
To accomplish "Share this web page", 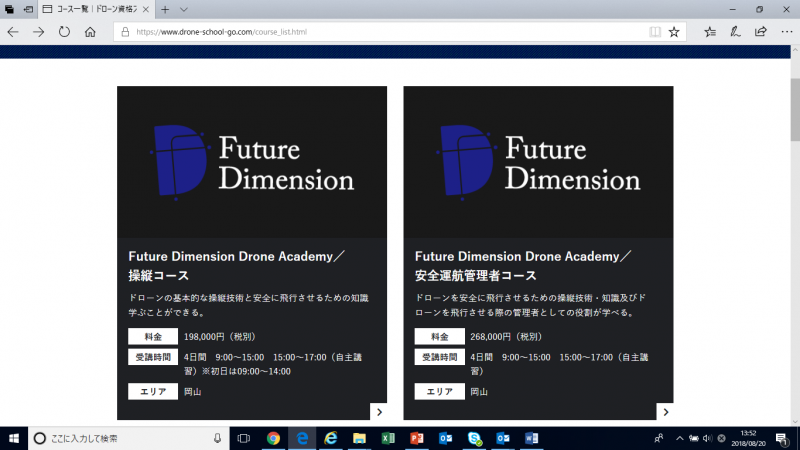I will [761, 32].
